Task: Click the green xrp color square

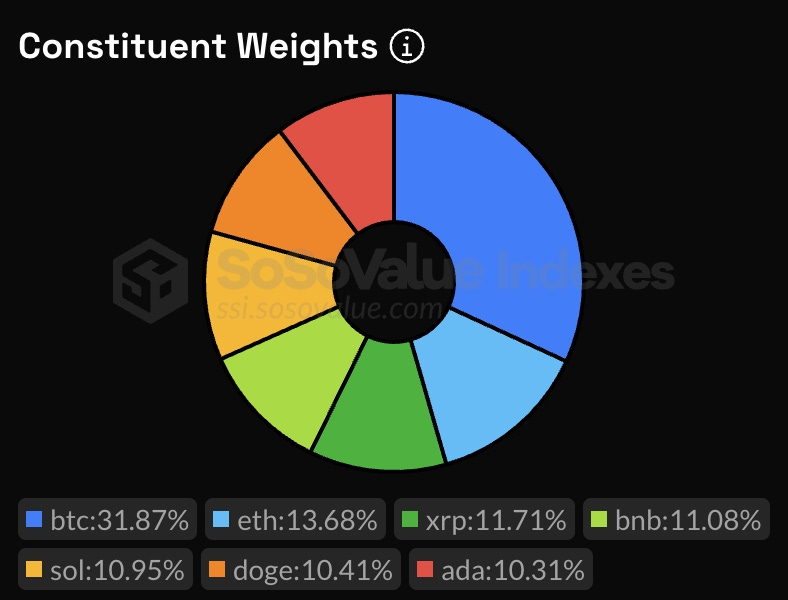Action: 410,519
